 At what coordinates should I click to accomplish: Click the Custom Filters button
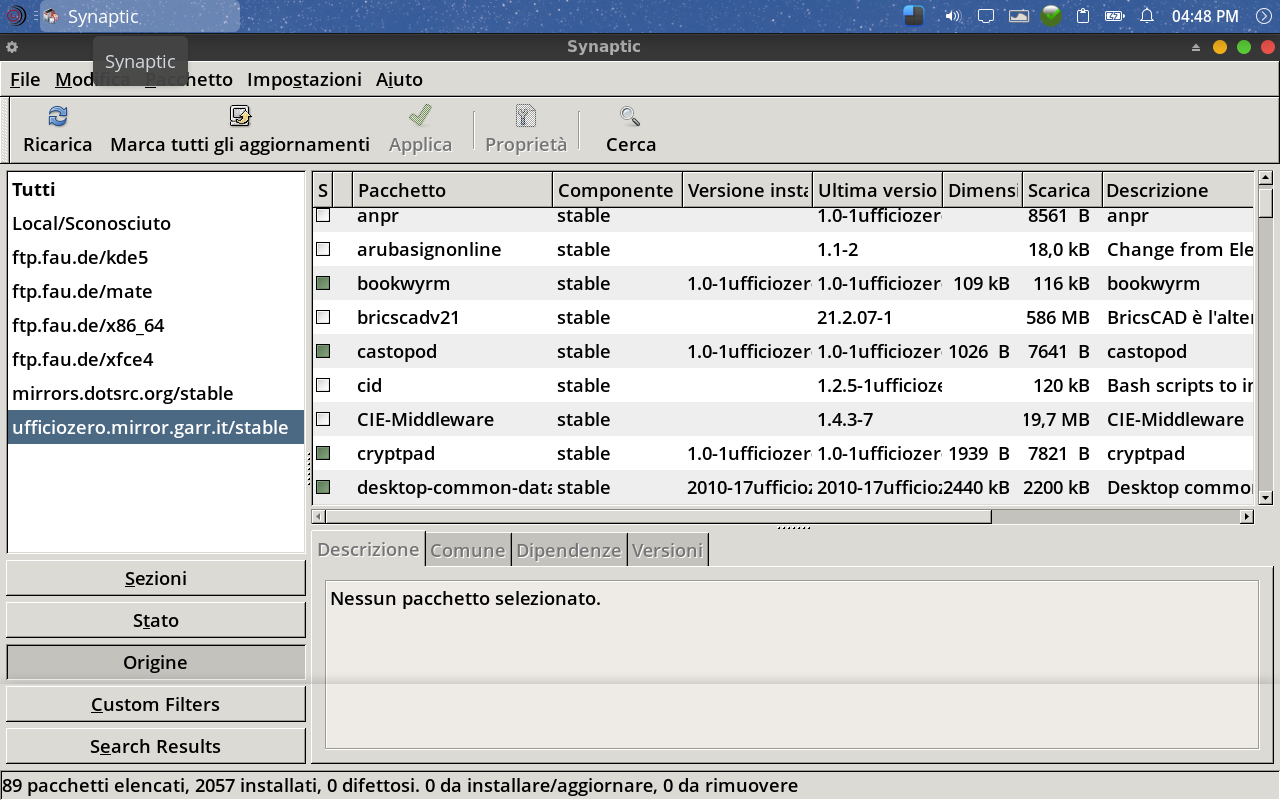point(156,704)
